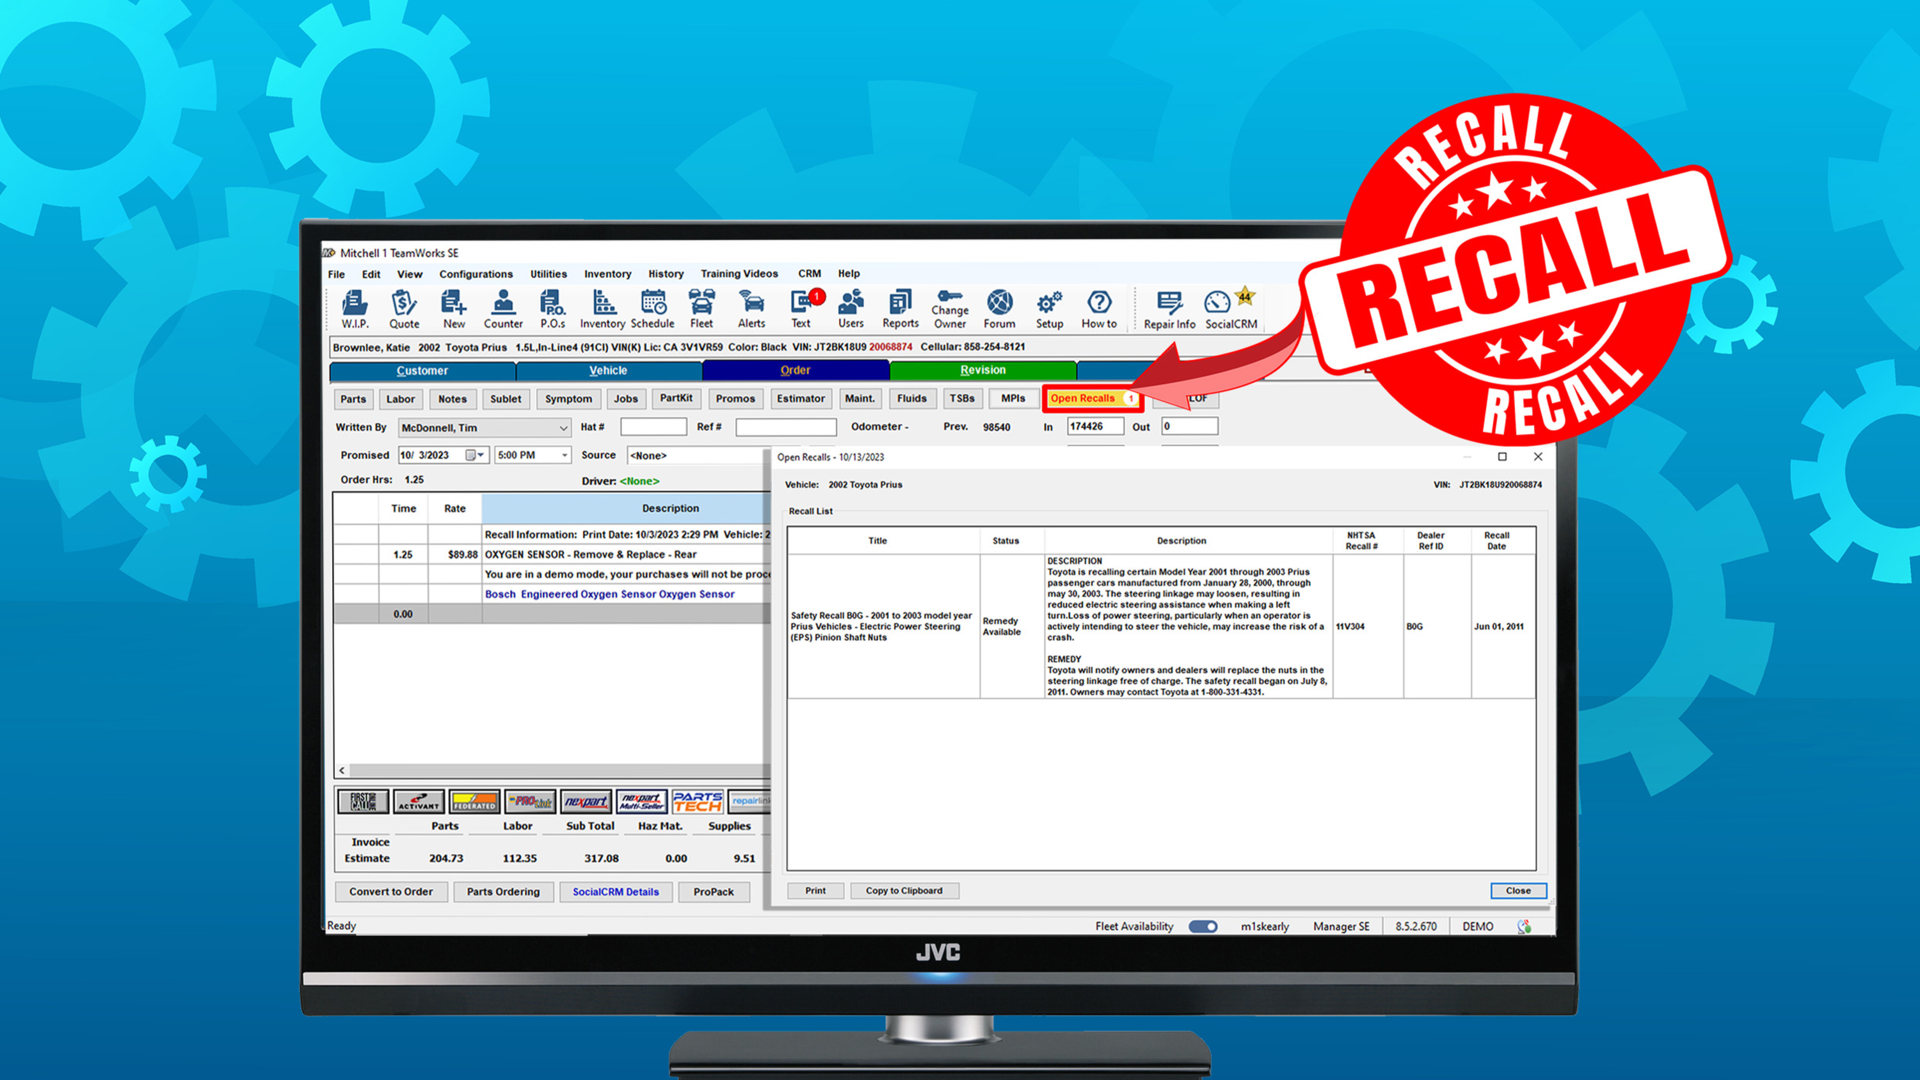Open the Alerts toolbar icon

point(752,309)
